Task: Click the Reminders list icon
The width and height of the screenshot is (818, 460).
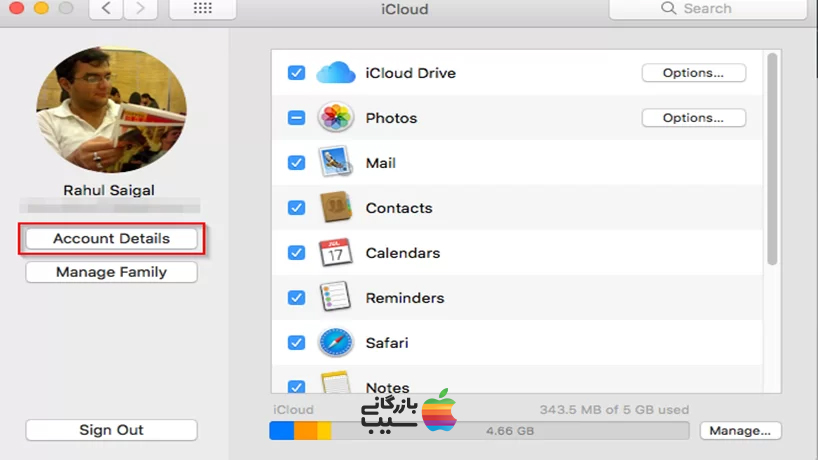Action: [335, 297]
